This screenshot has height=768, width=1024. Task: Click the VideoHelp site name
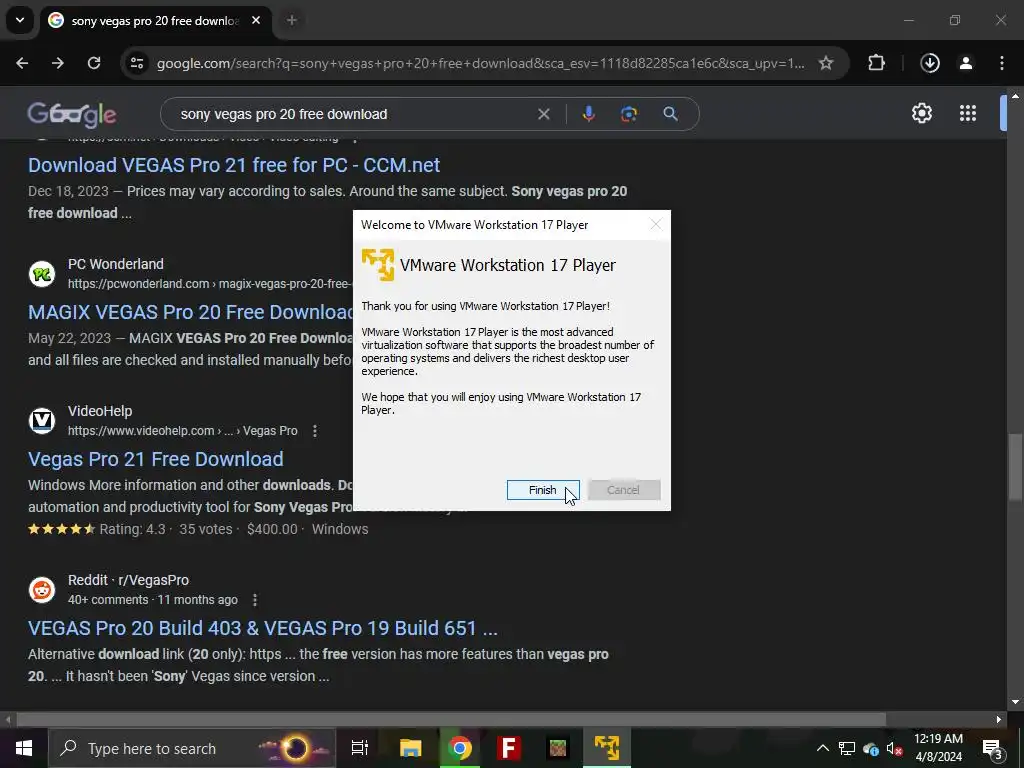(100, 411)
